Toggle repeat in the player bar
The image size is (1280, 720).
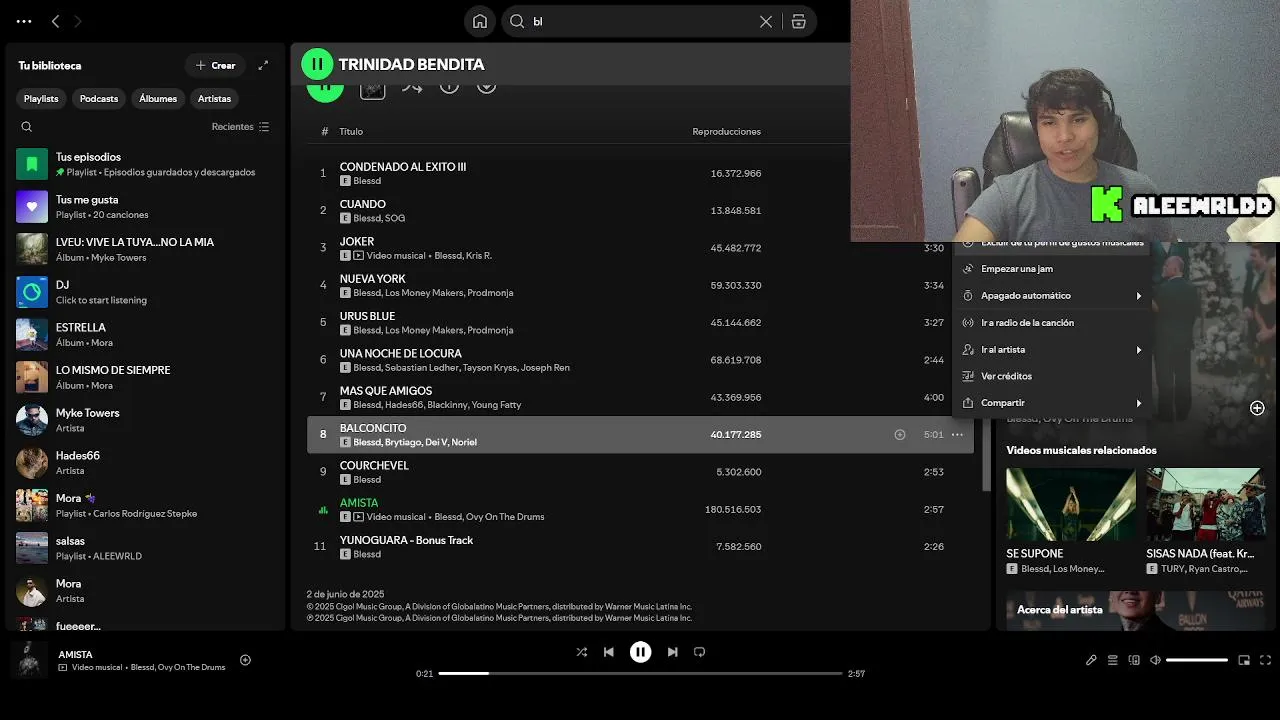(x=699, y=652)
